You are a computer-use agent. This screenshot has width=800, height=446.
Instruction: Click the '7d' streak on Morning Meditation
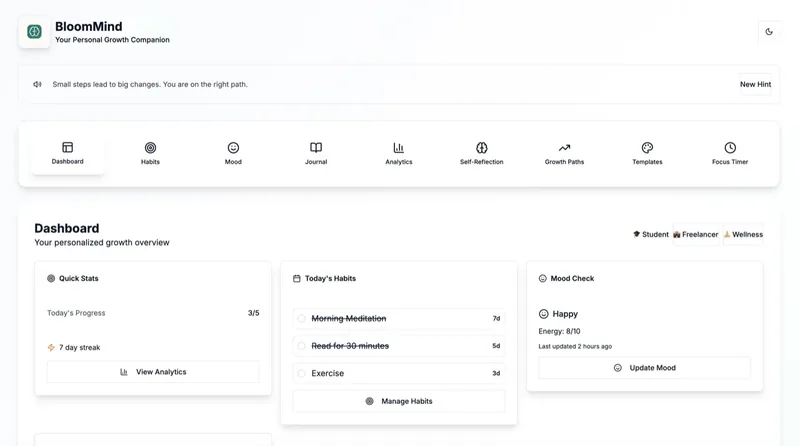click(496, 318)
